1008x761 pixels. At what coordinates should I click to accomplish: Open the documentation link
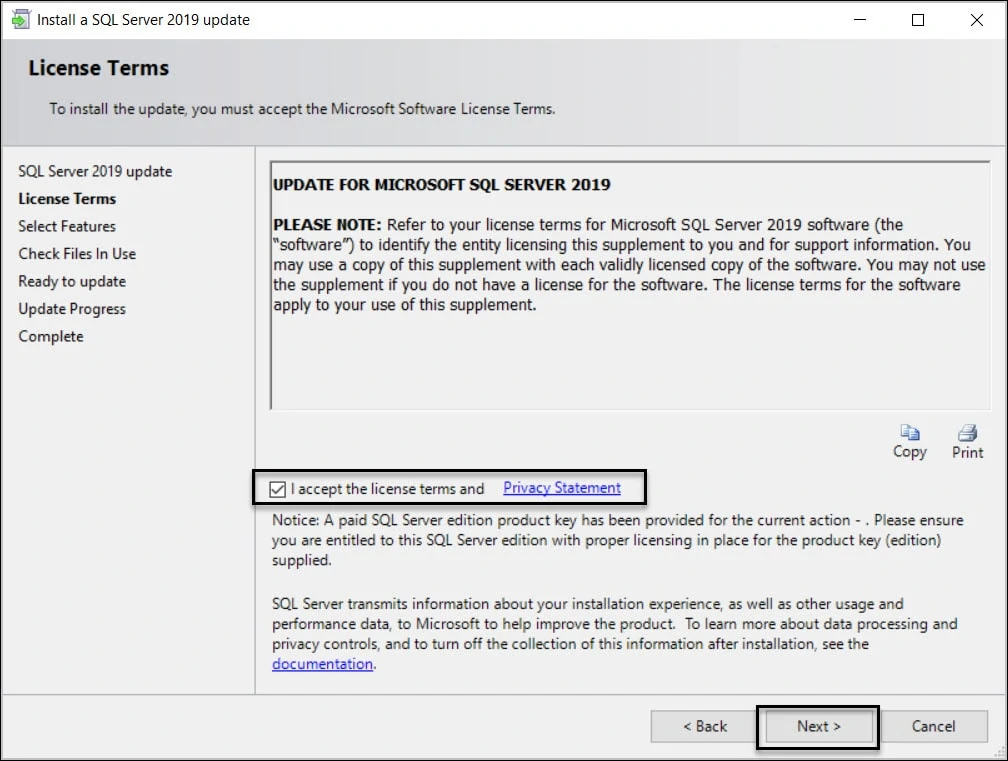pyautogui.click(x=322, y=664)
